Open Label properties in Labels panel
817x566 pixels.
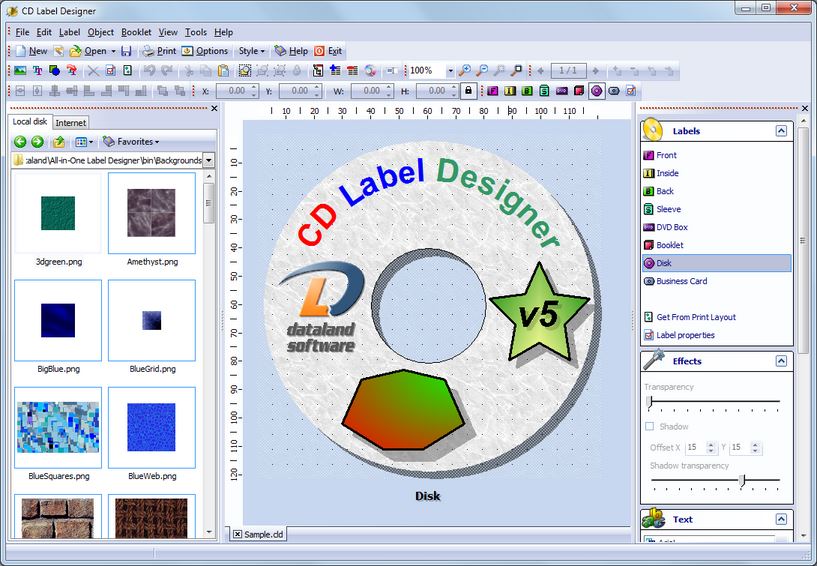685,335
